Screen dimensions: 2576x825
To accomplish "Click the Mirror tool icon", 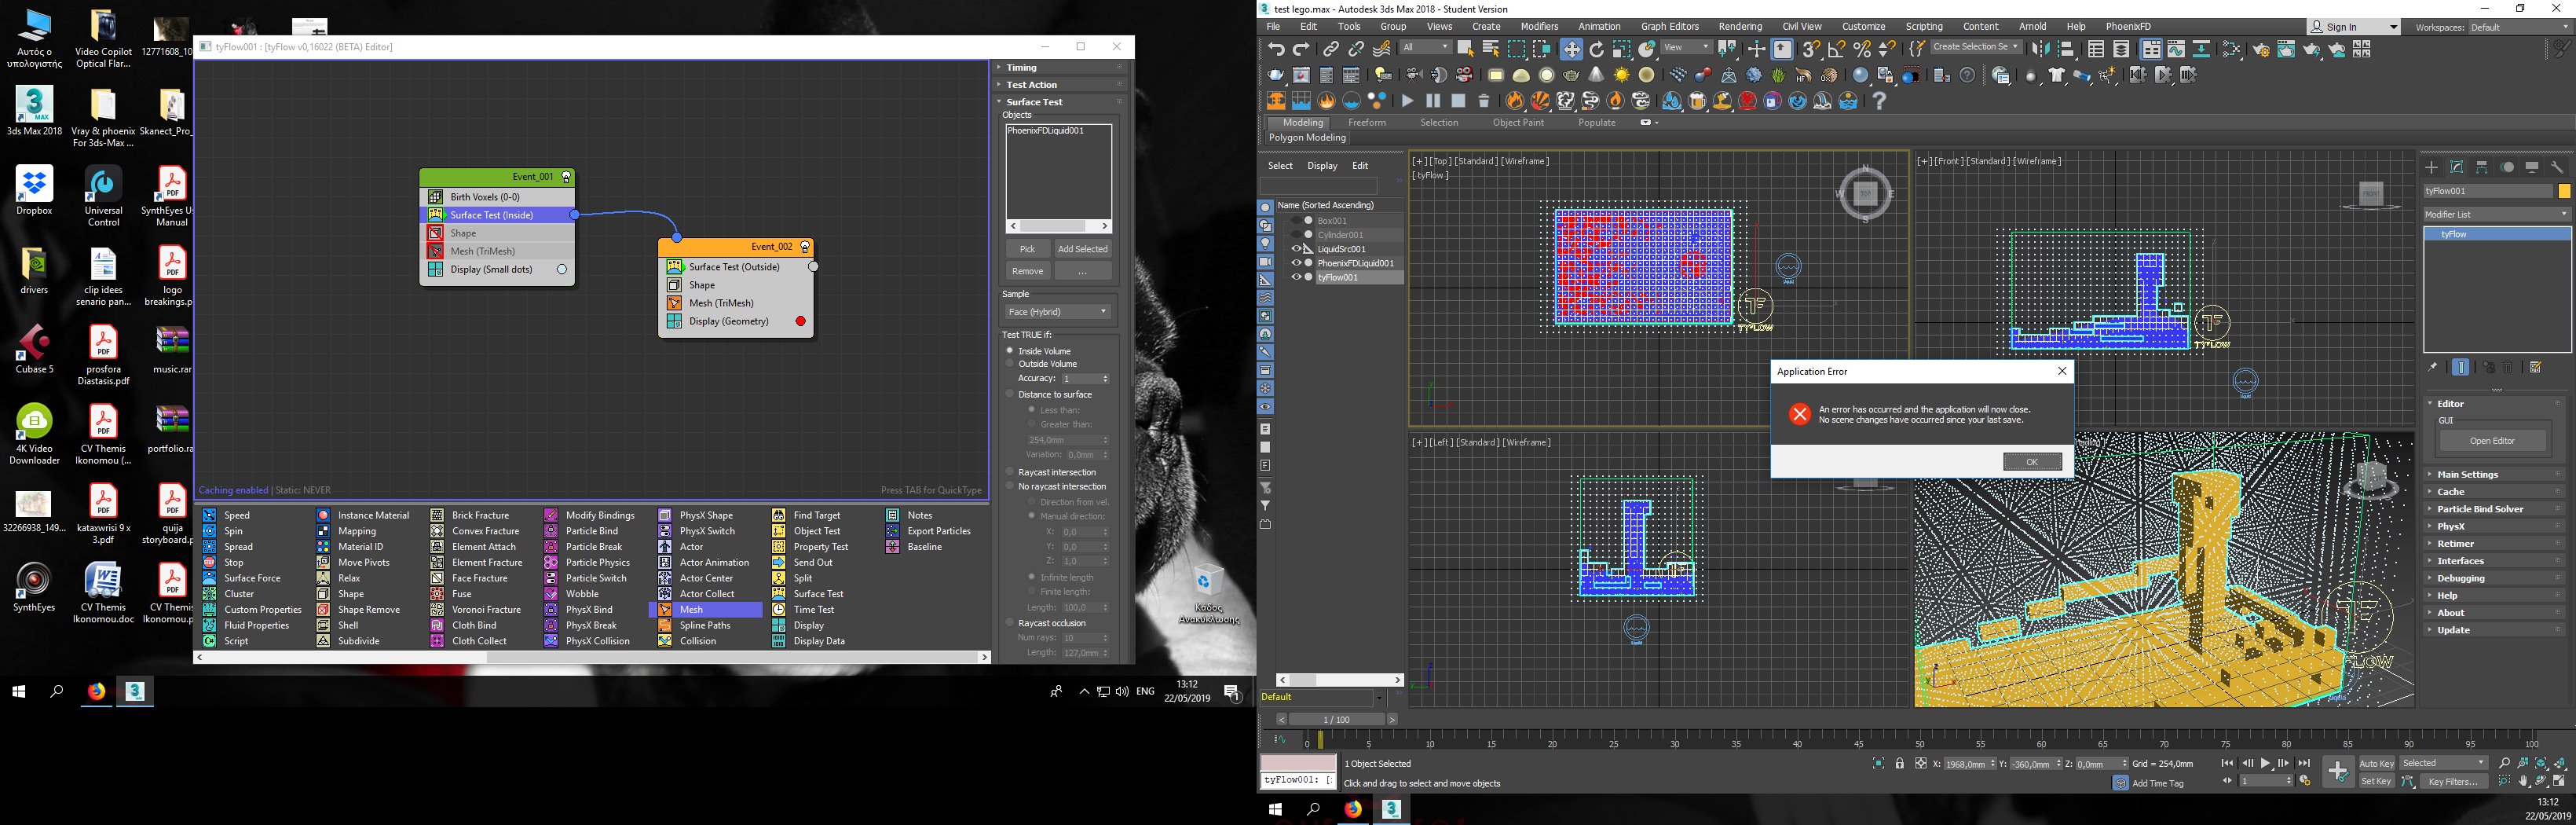I will click(2041, 49).
